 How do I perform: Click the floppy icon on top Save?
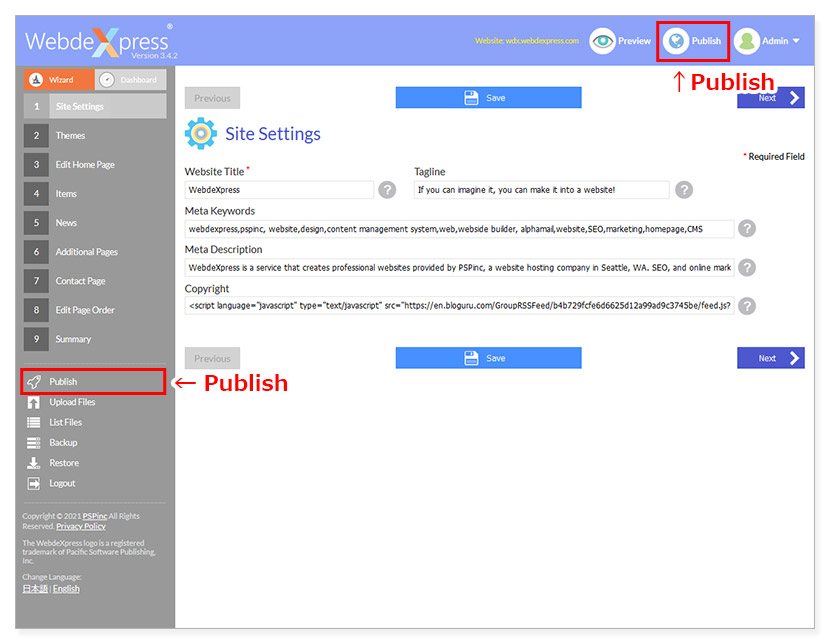(x=471, y=98)
